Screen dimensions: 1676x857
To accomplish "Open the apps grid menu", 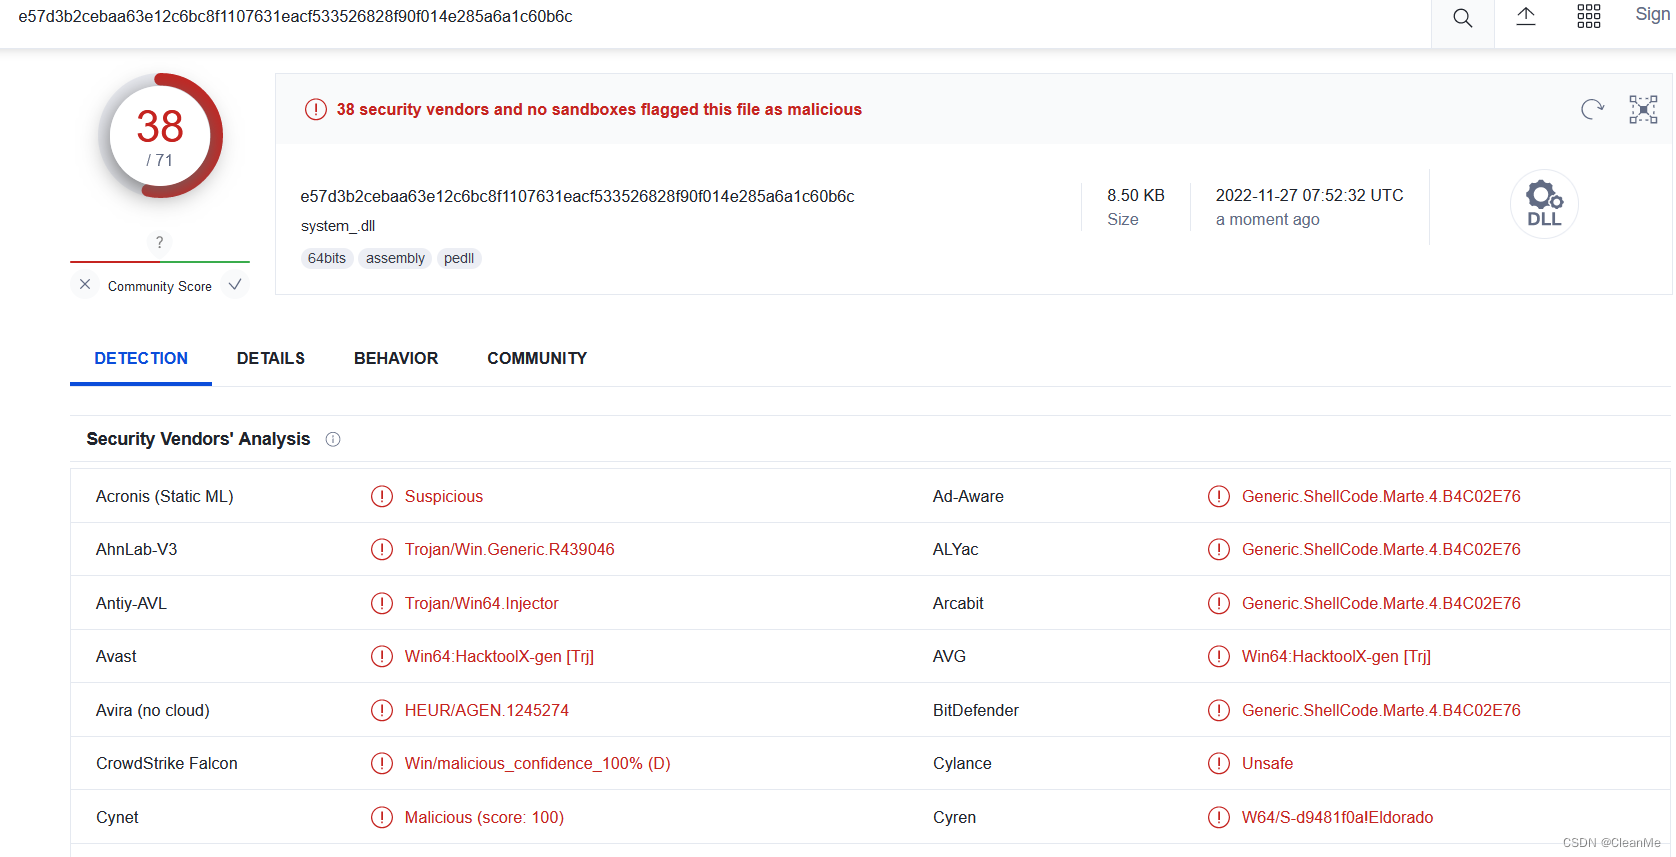I will click(x=1589, y=17).
